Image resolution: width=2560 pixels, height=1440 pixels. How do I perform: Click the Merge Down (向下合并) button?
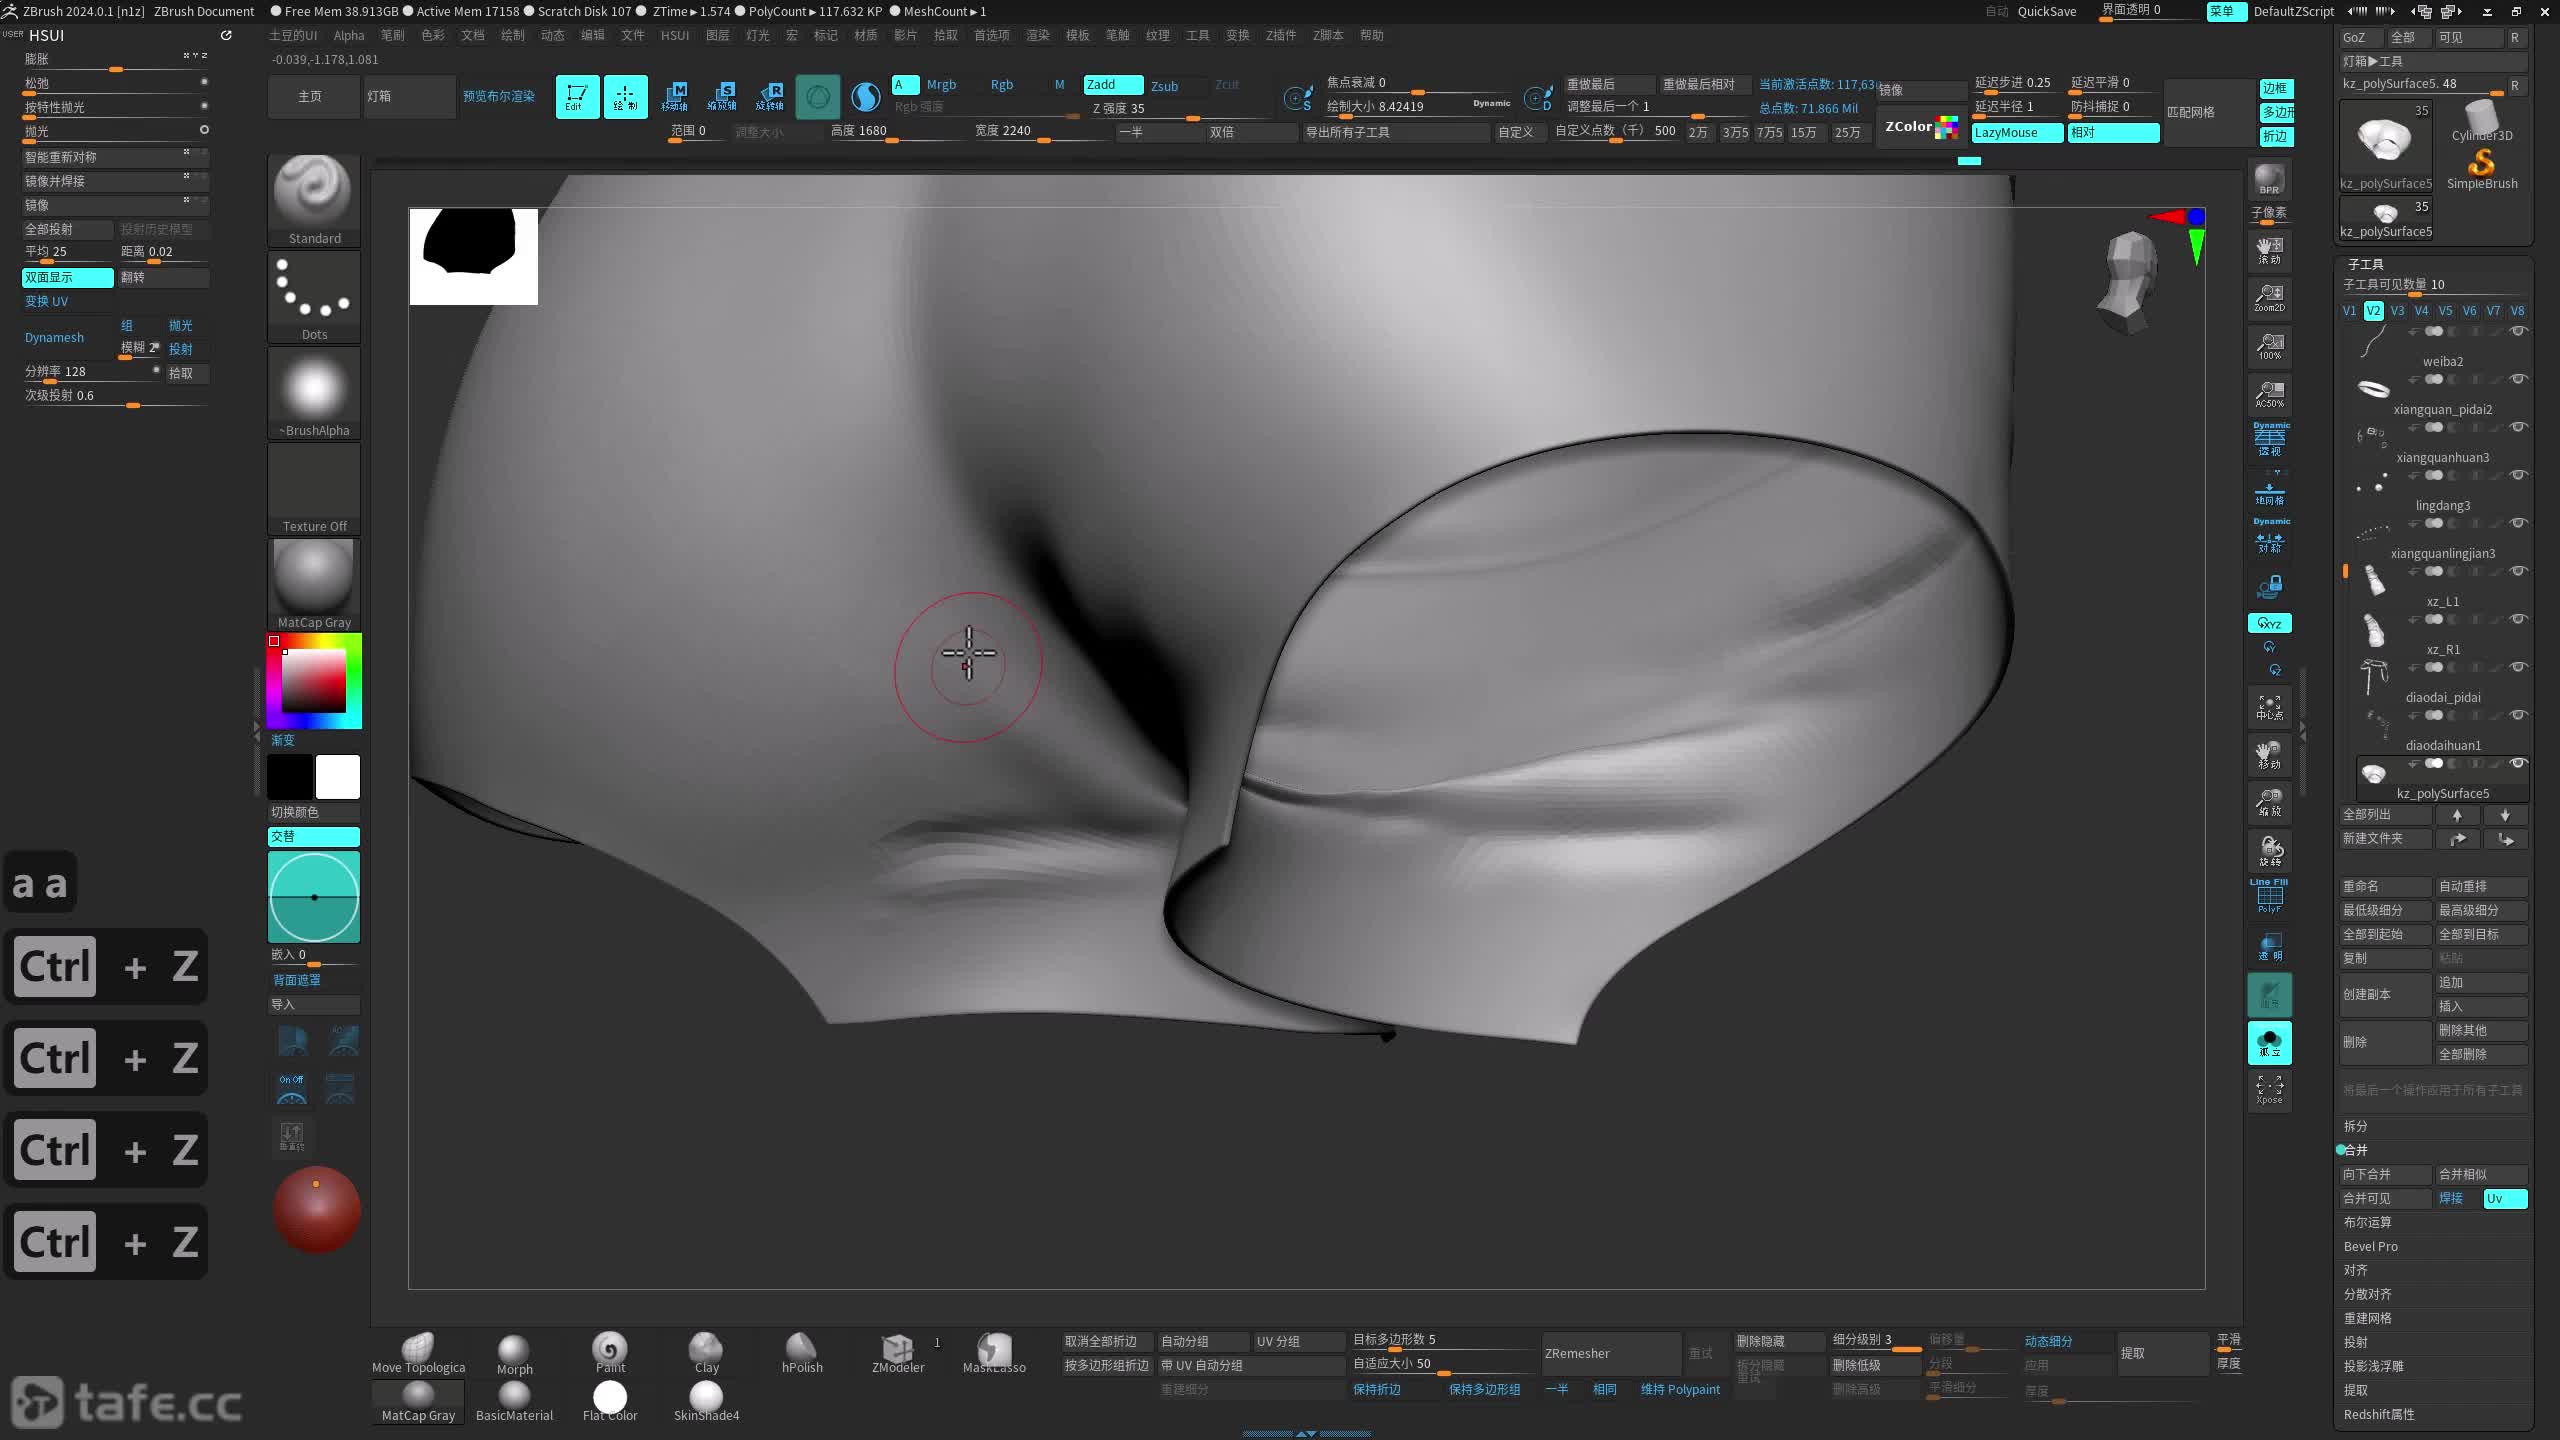pyautogui.click(x=2385, y=1174)
